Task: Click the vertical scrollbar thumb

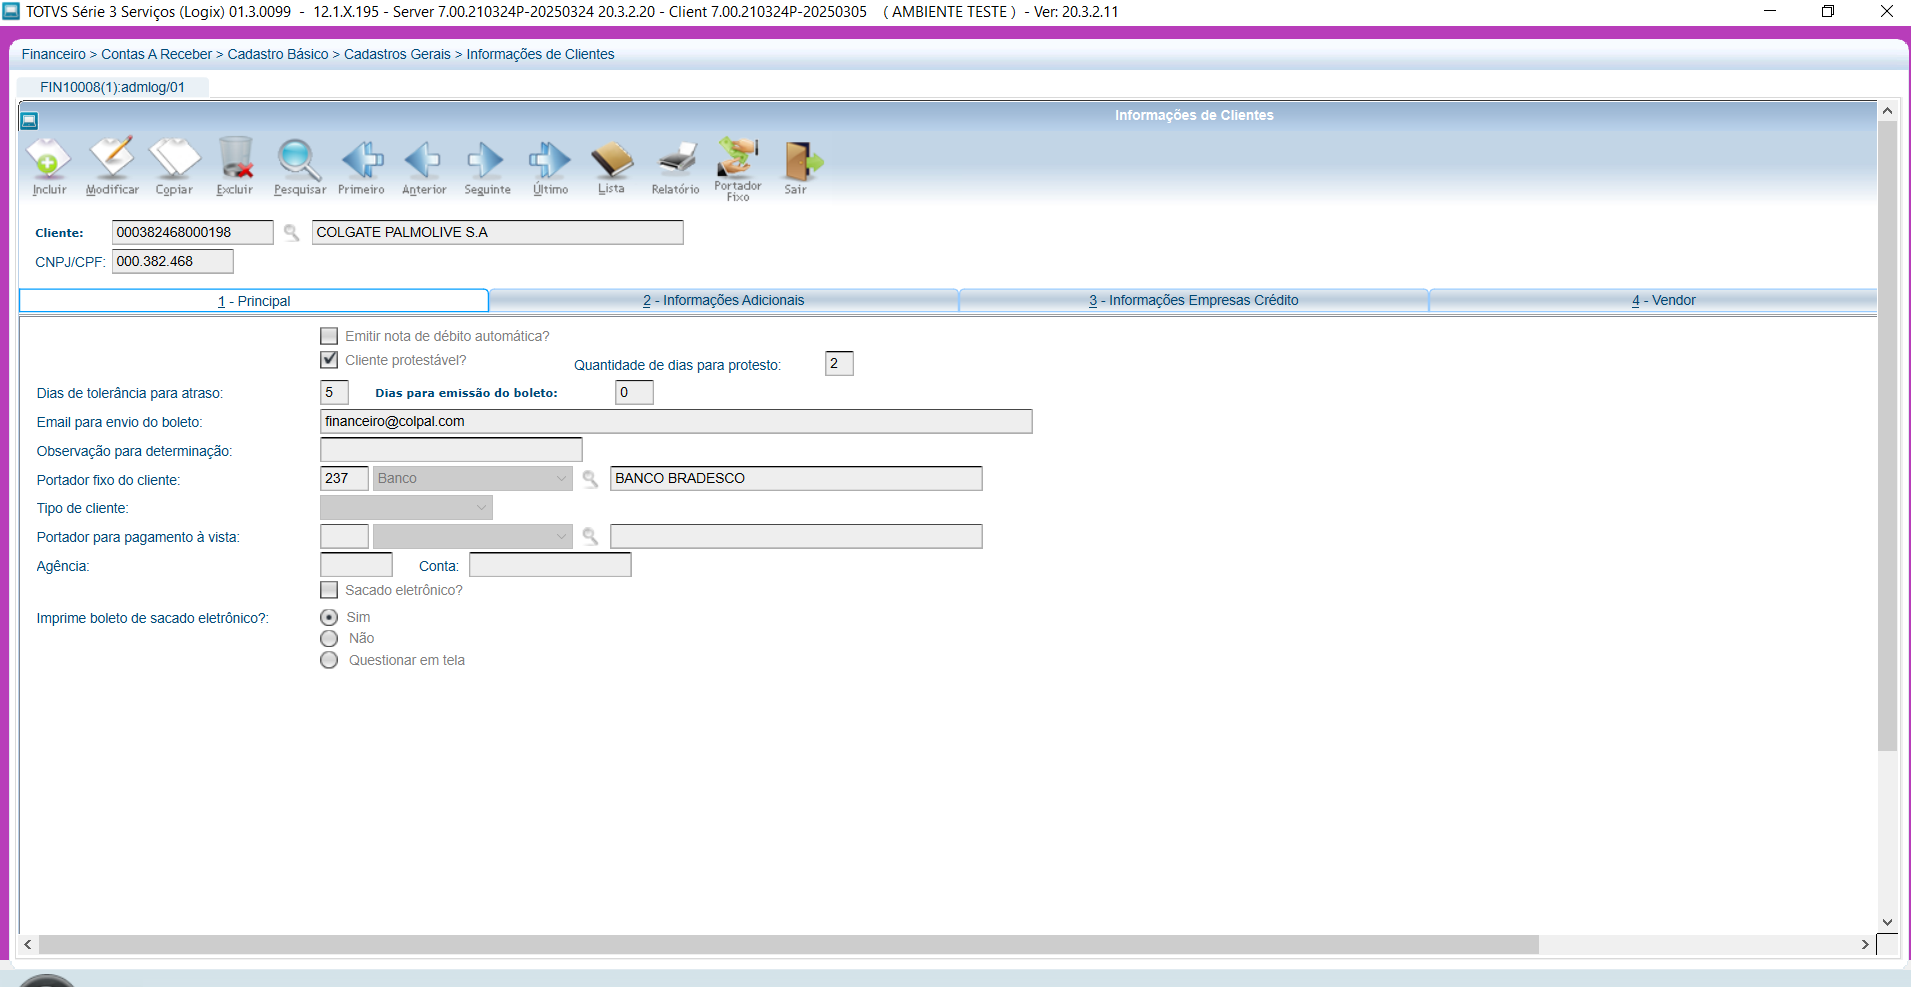Action: (1887, 436)
